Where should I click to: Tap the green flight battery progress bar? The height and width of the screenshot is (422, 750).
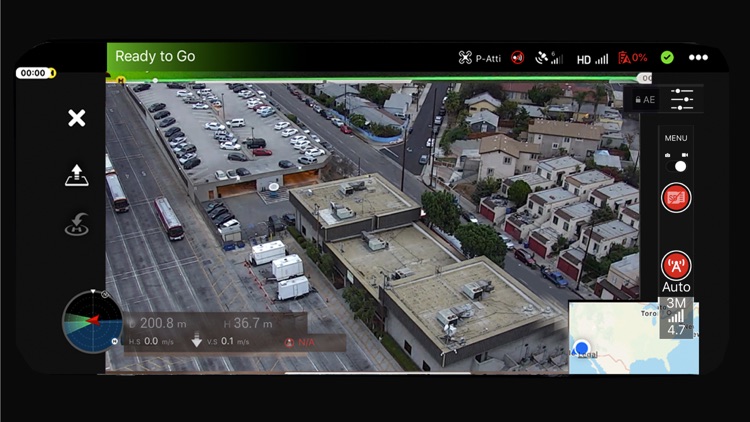pyautogui.click(x=378, y=79)
